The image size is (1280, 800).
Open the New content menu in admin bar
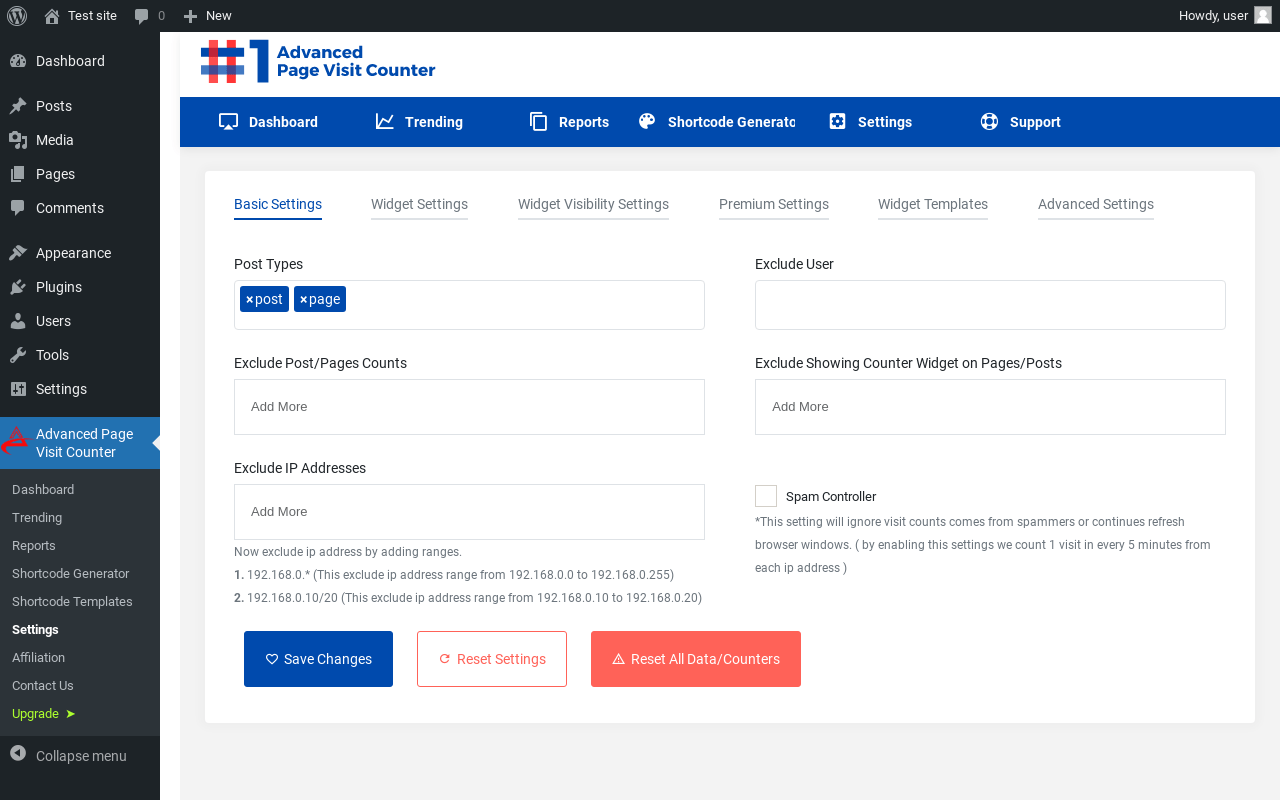click(208, 16)
